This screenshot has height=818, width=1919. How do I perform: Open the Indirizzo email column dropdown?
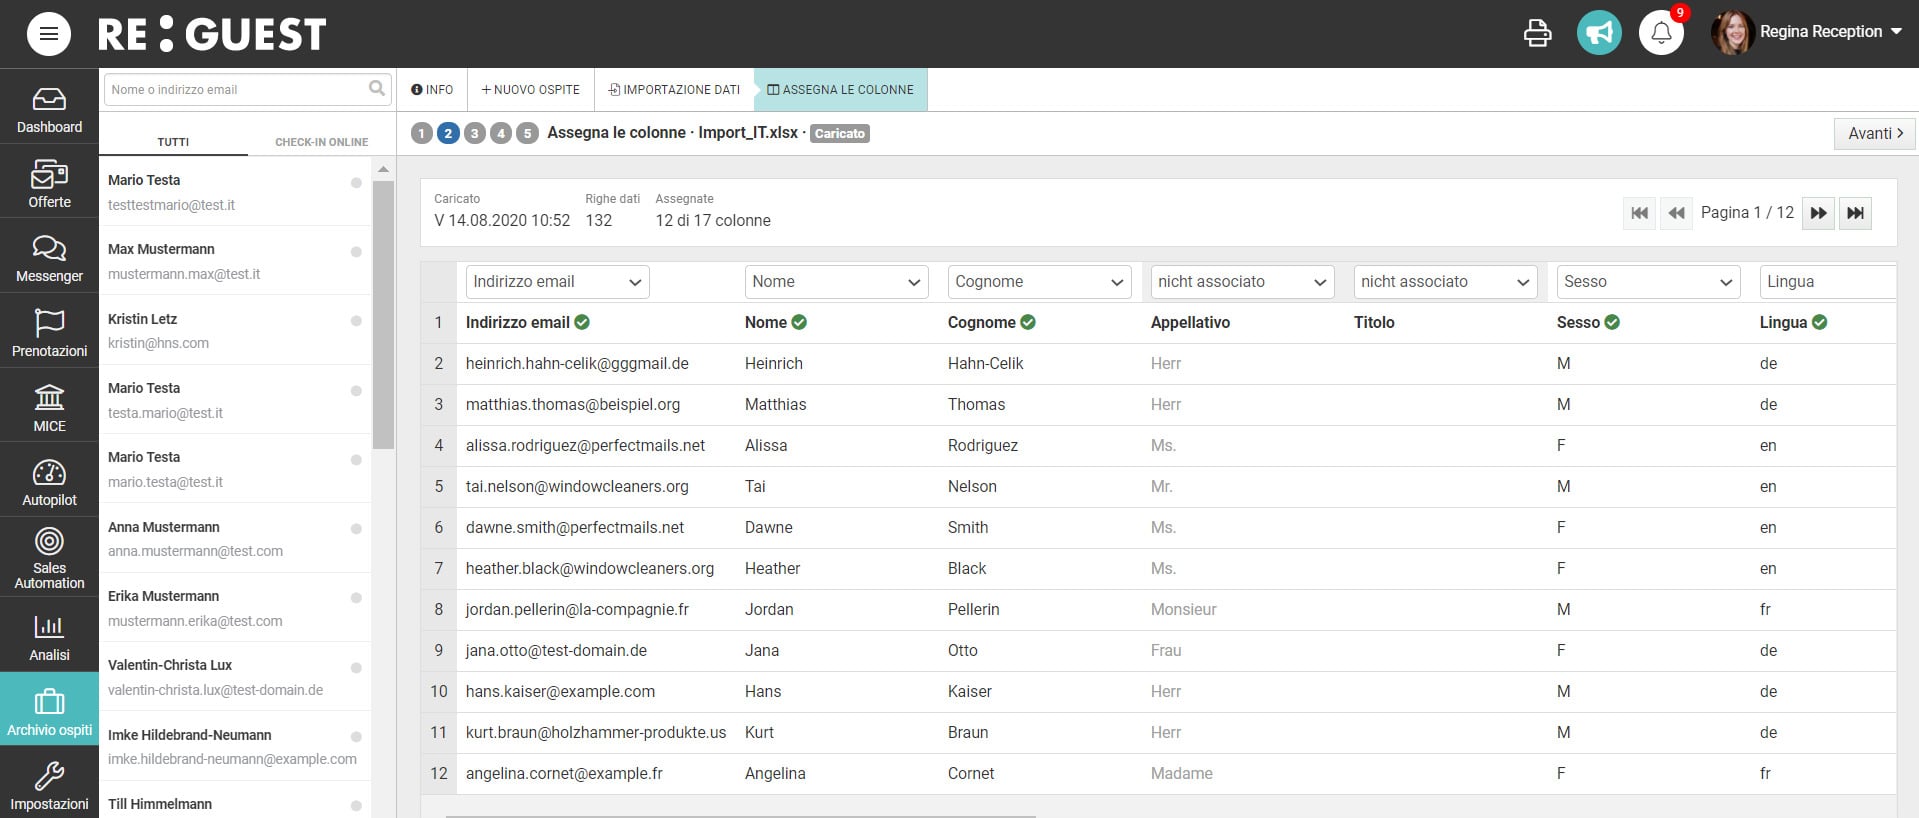pos(557,282)
